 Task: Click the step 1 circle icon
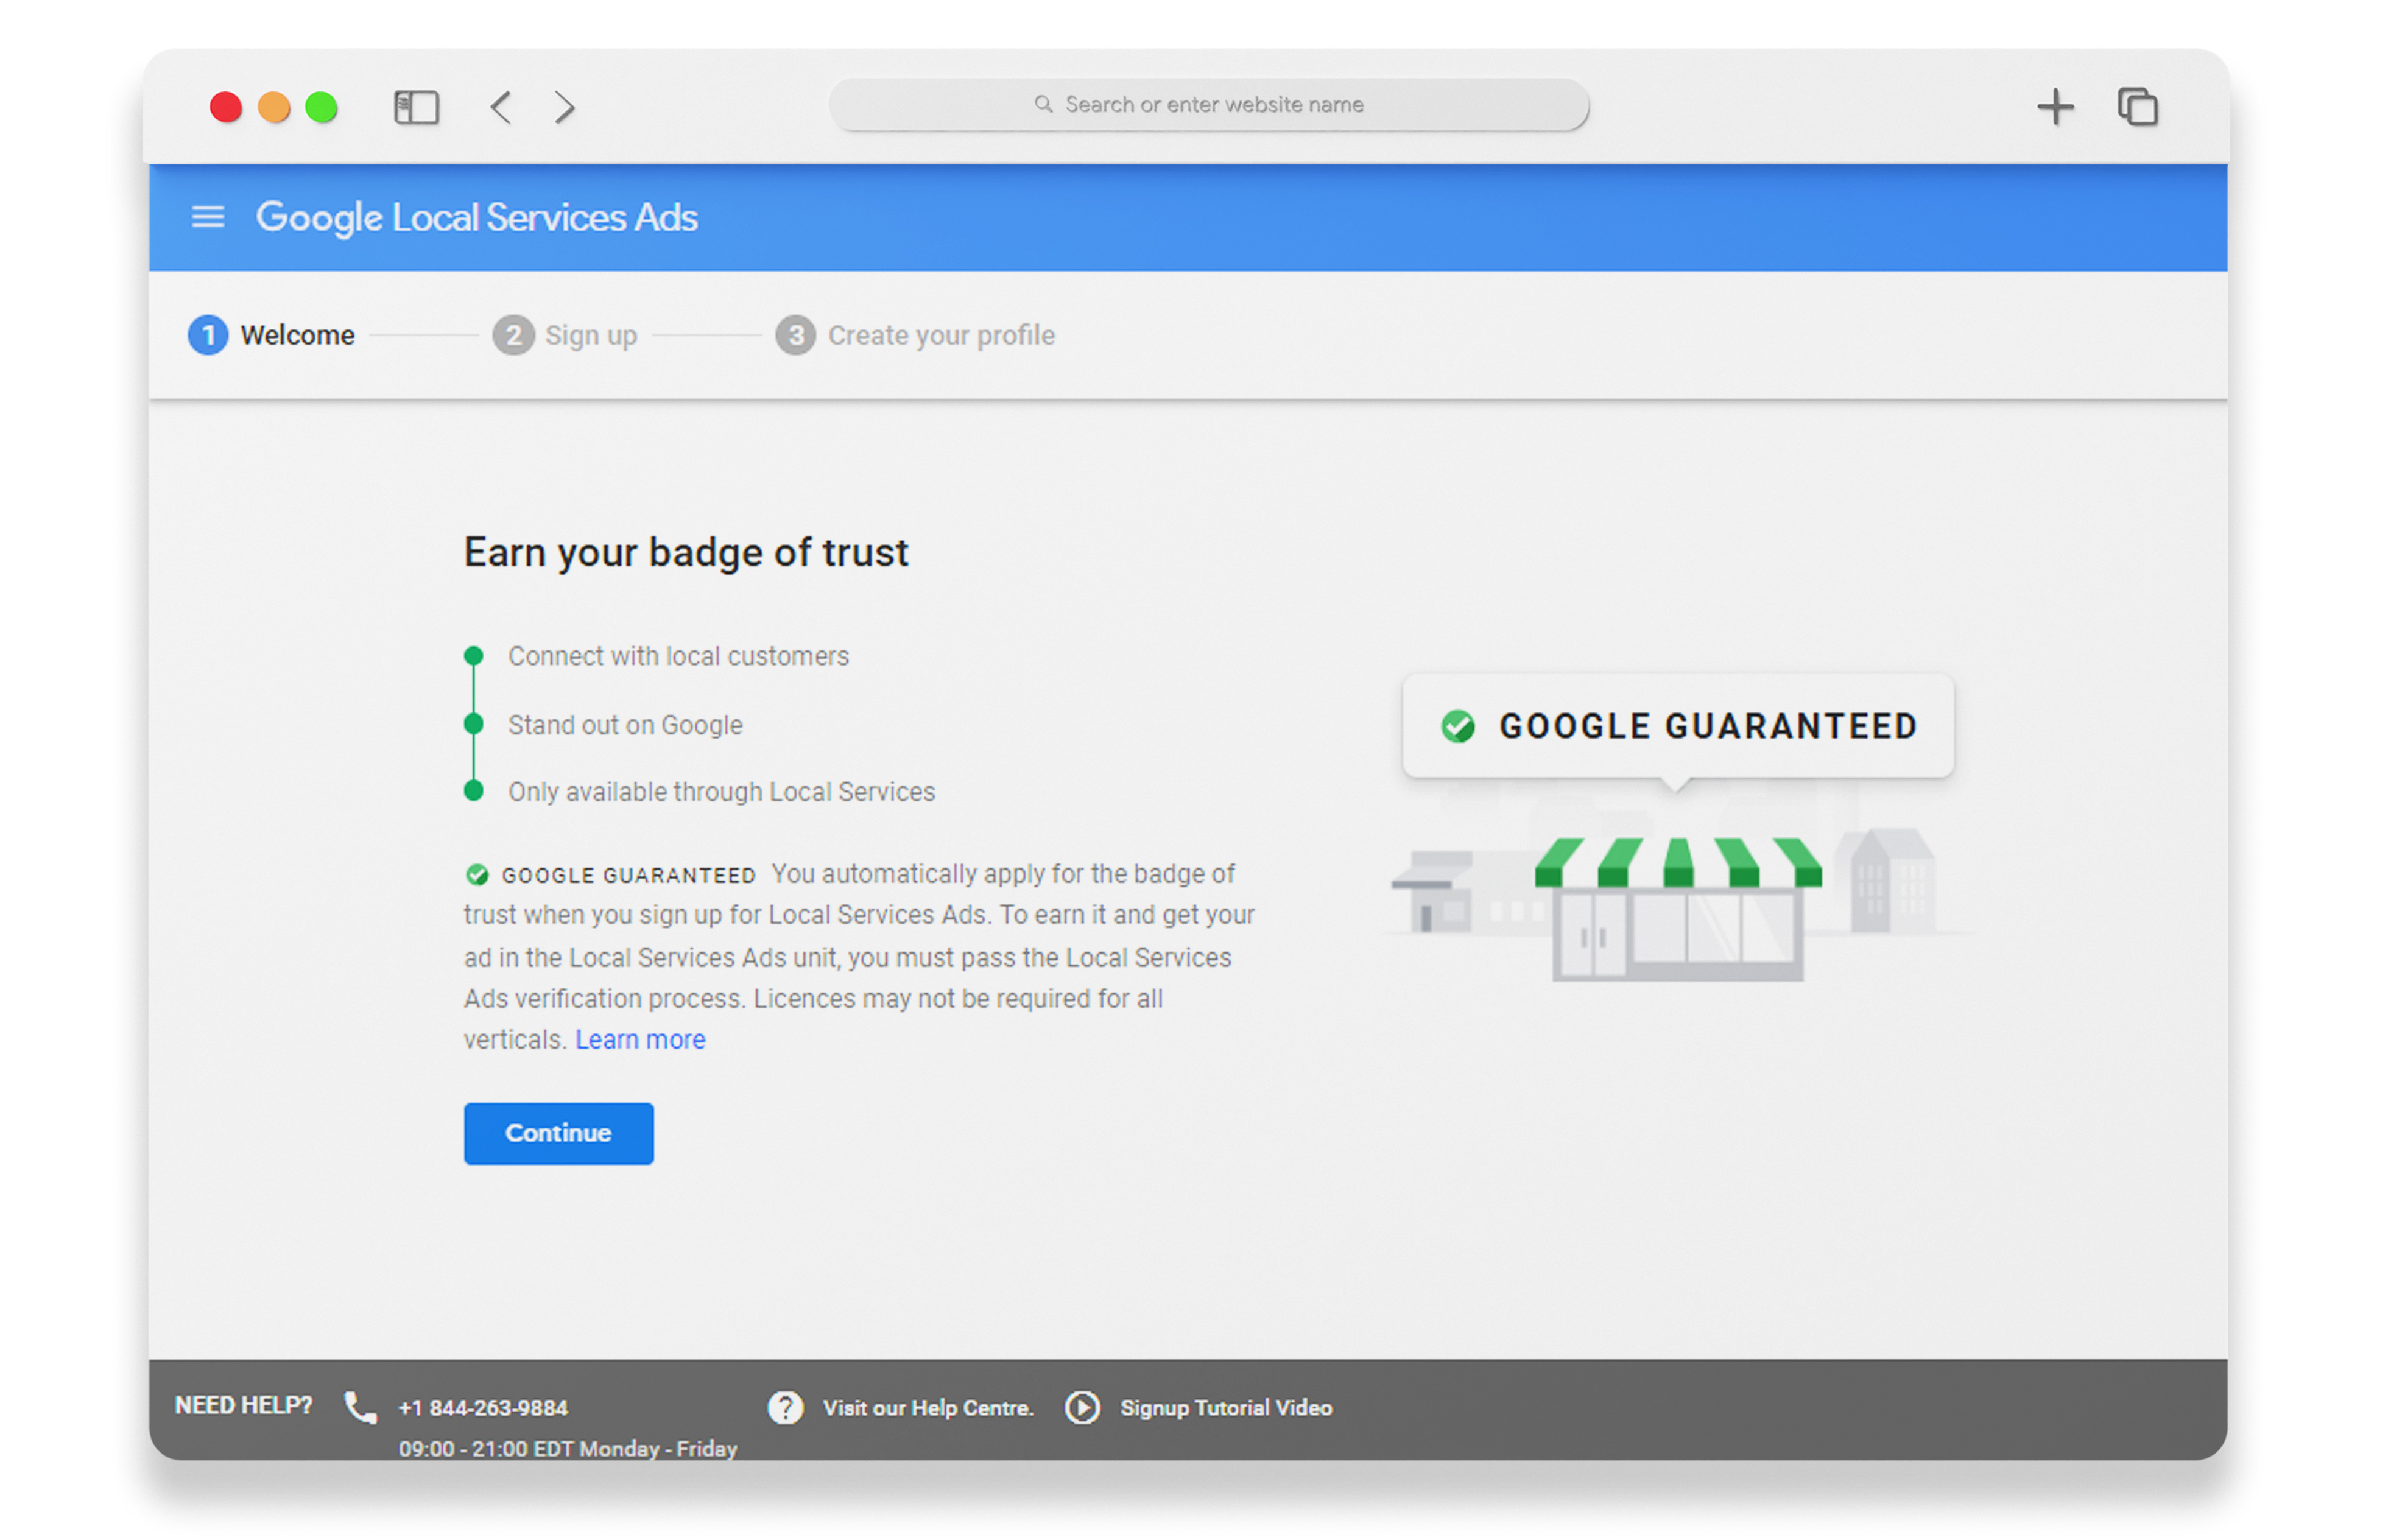(208, 335)
